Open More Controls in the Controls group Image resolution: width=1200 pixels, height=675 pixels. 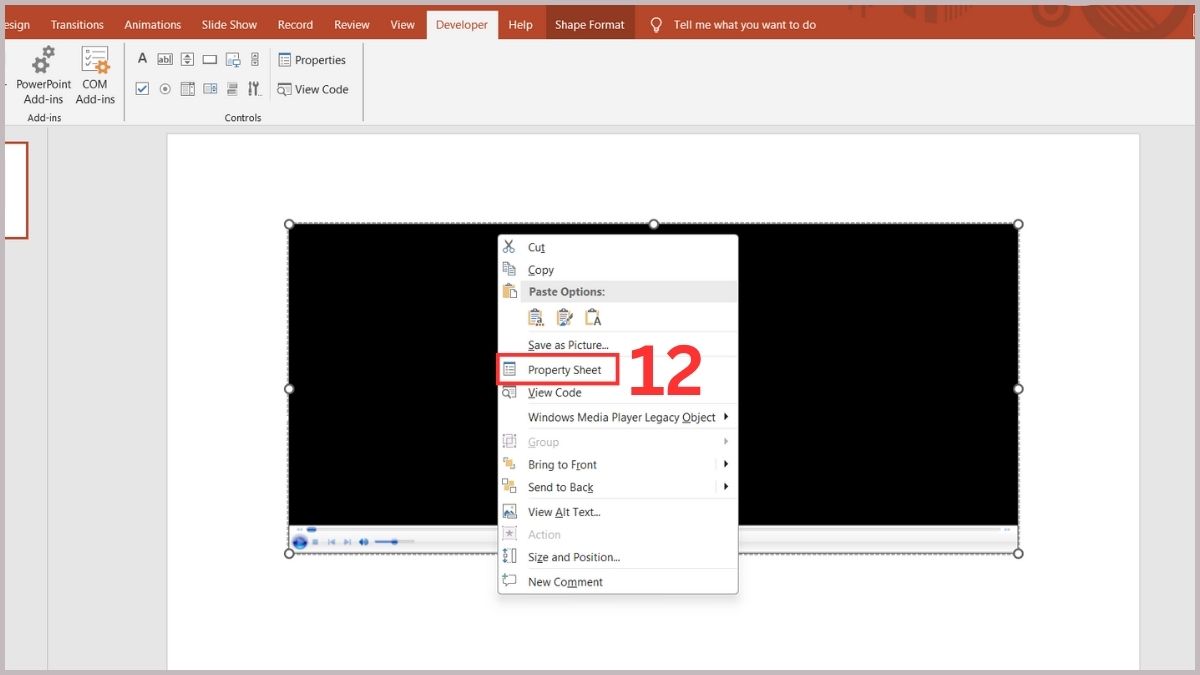tap(255, 88)
